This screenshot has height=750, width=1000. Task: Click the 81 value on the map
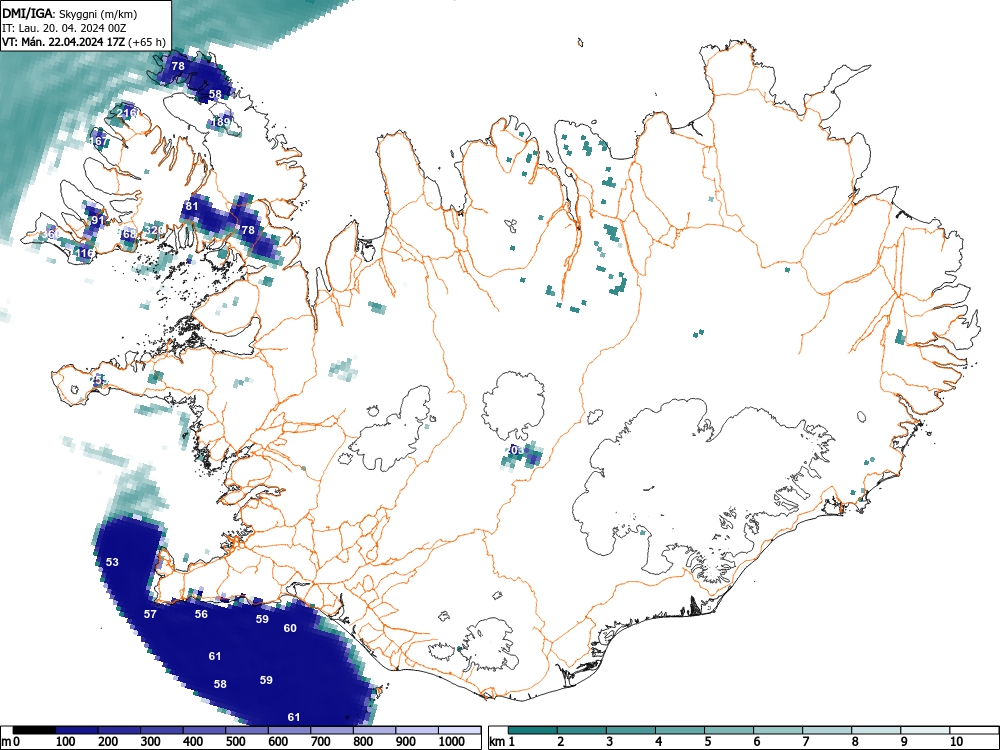point(192,206)
